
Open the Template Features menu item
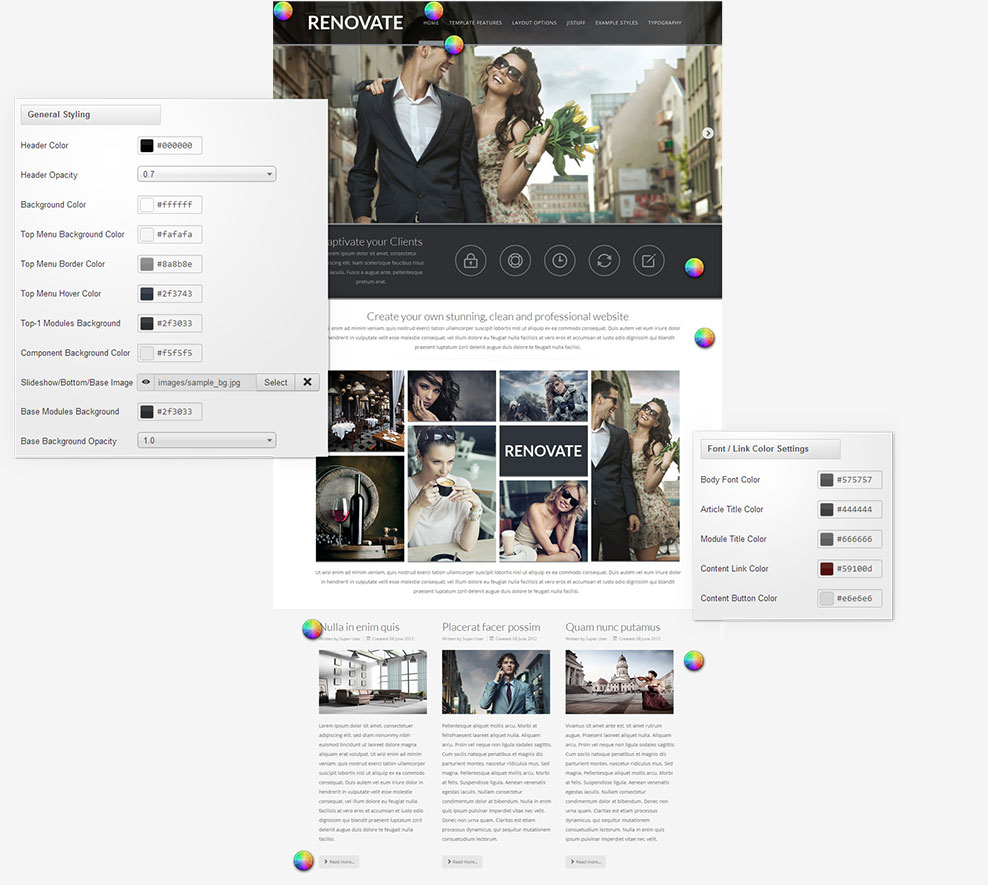click(x=475, y=22)
